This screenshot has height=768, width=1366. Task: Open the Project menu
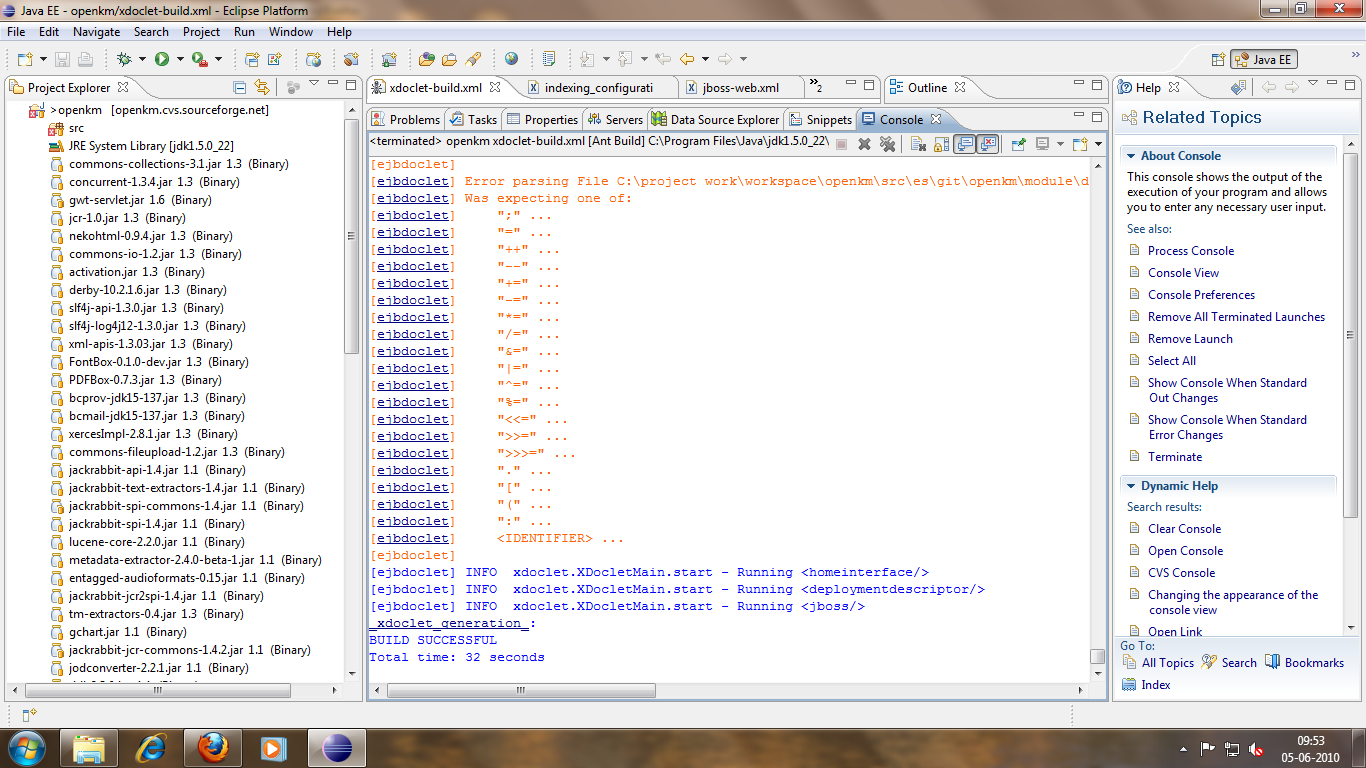(201, 32)
